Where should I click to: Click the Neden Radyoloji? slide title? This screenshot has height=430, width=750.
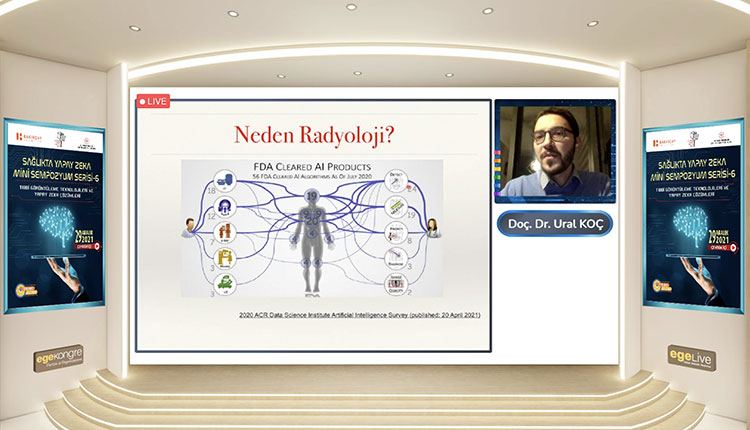pos(311,135)
